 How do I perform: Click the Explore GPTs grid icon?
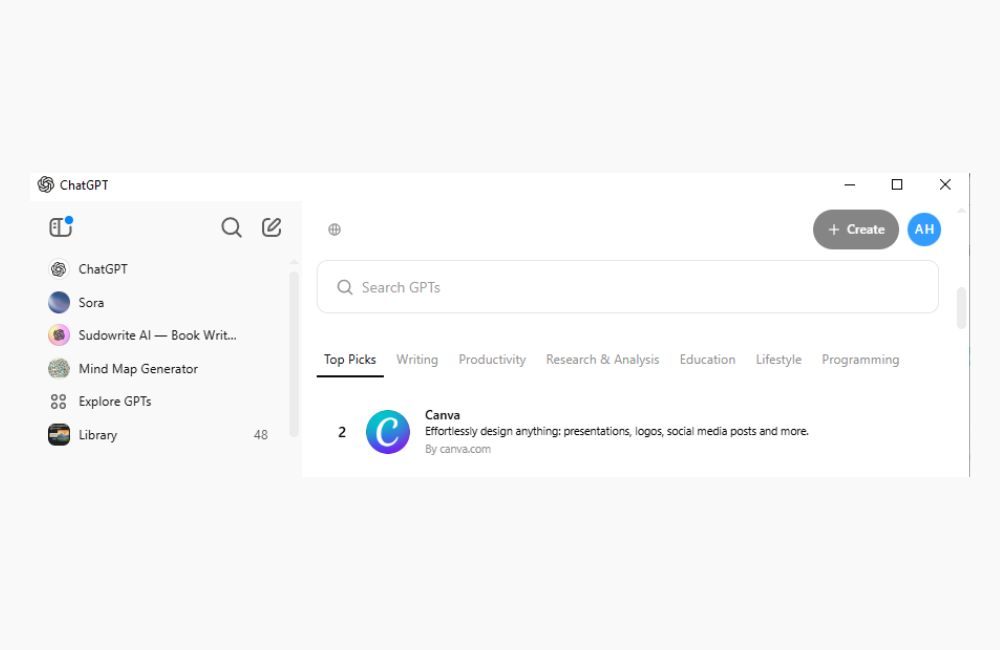coord(59,402)
